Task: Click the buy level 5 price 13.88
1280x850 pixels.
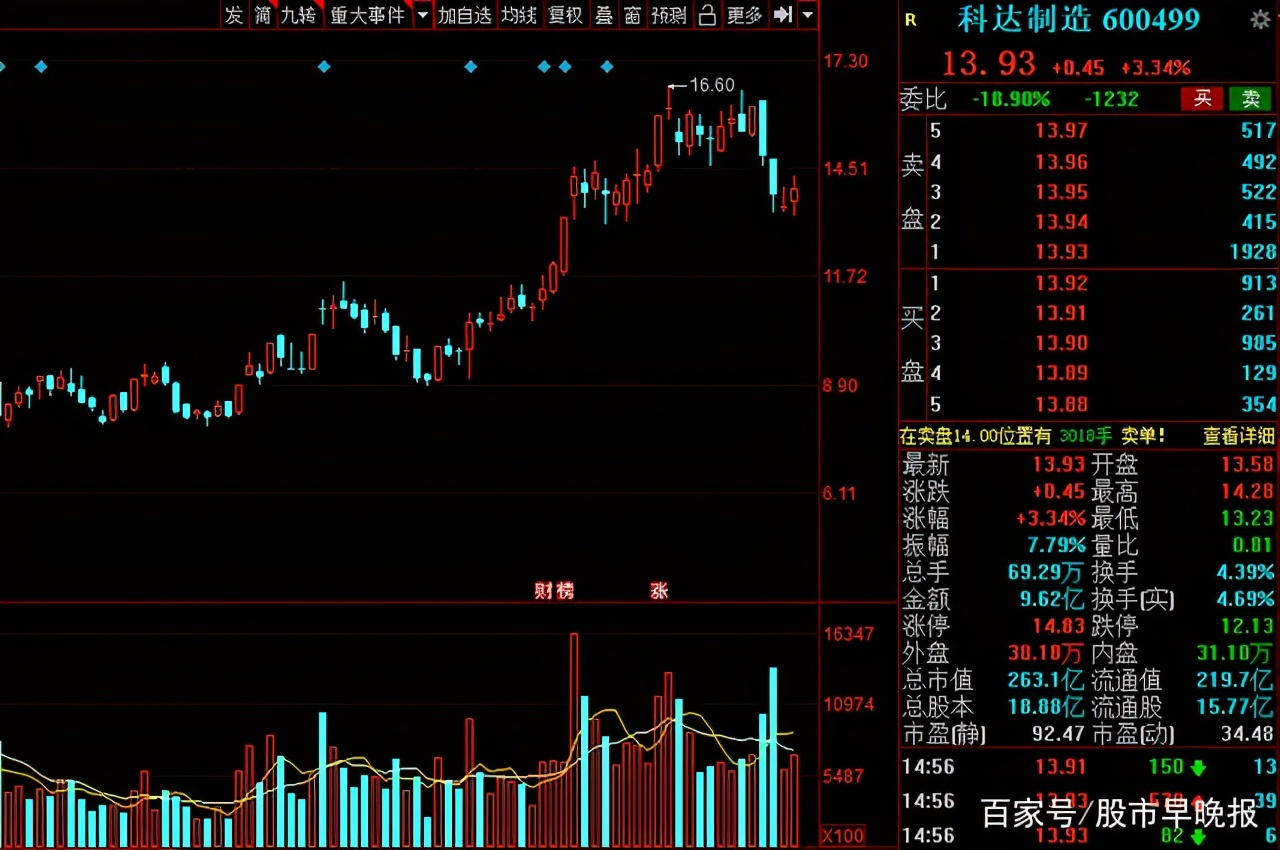Action: (x=1061, y=404)
